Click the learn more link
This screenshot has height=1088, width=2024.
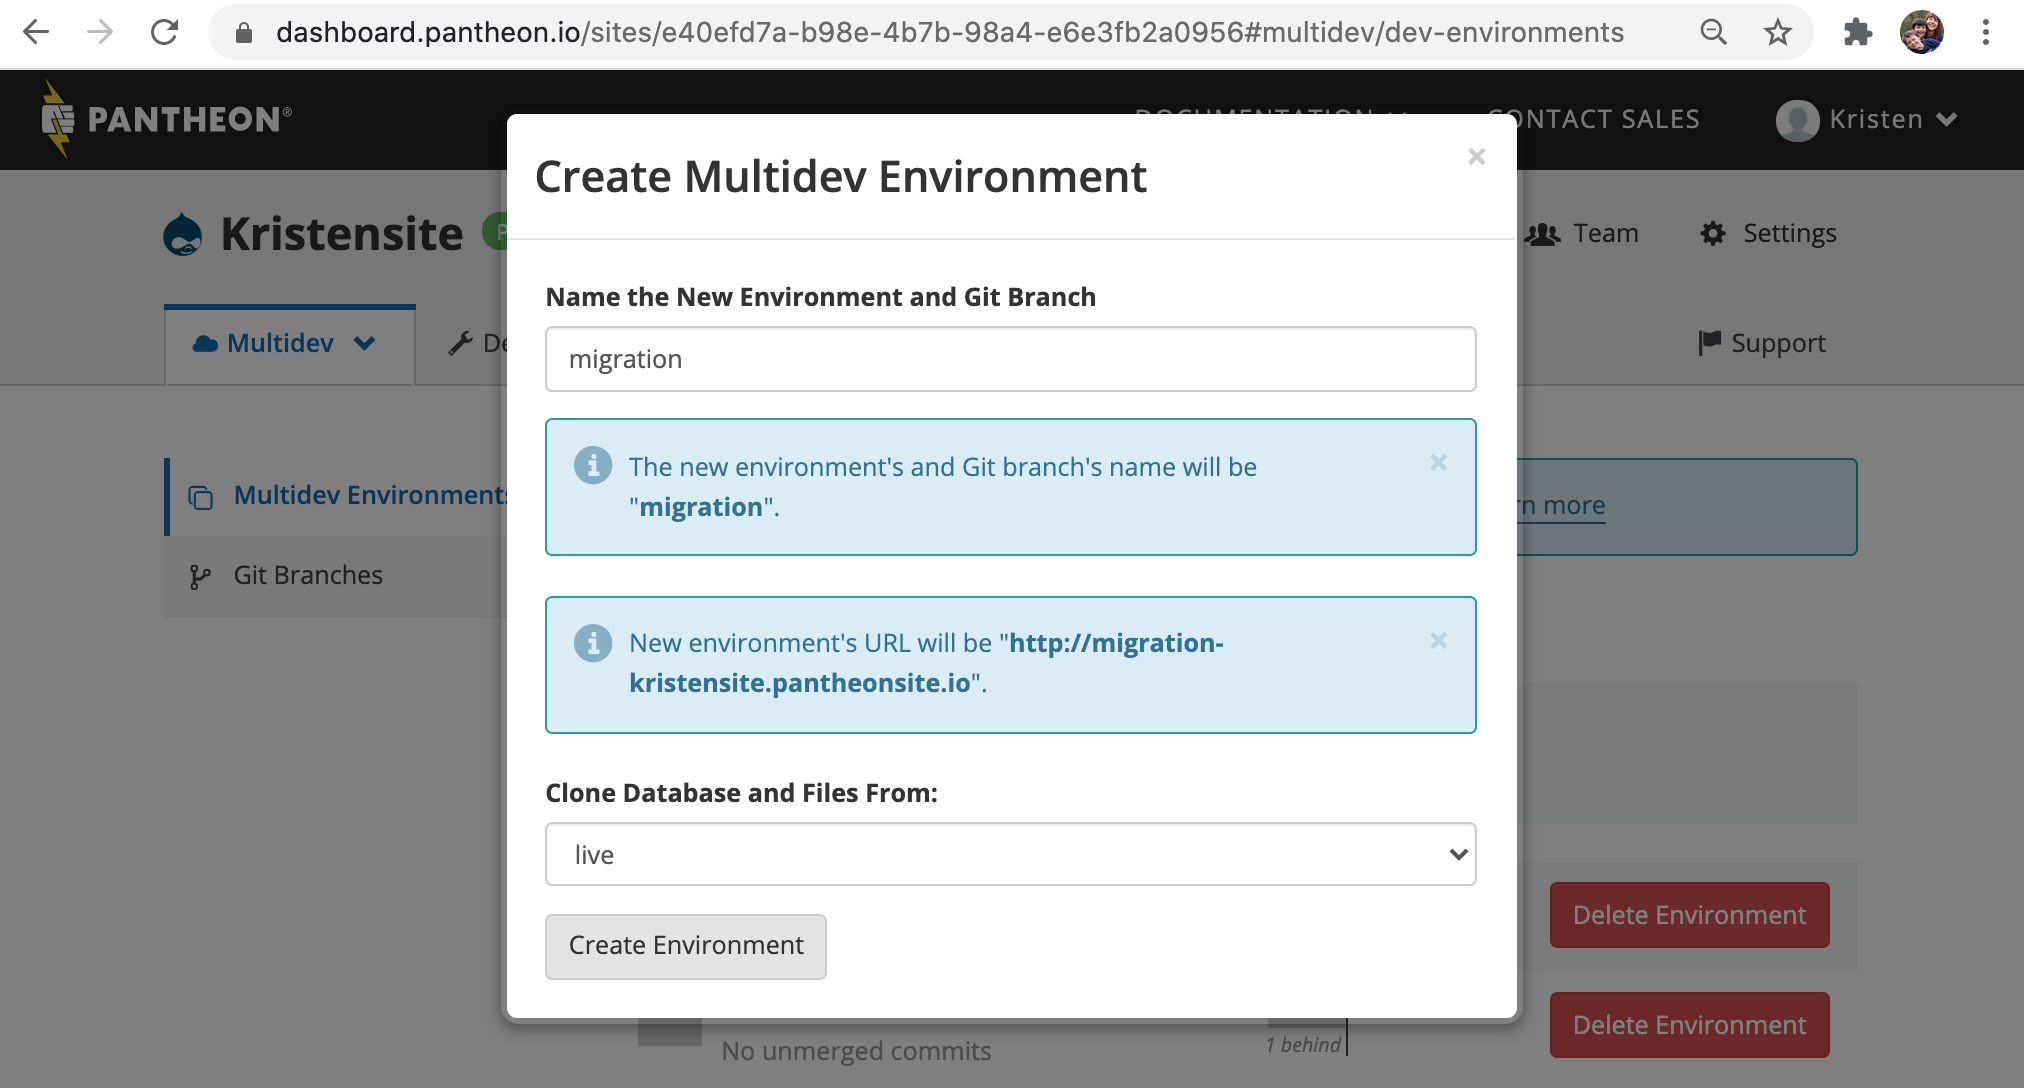coord(1561,505)
